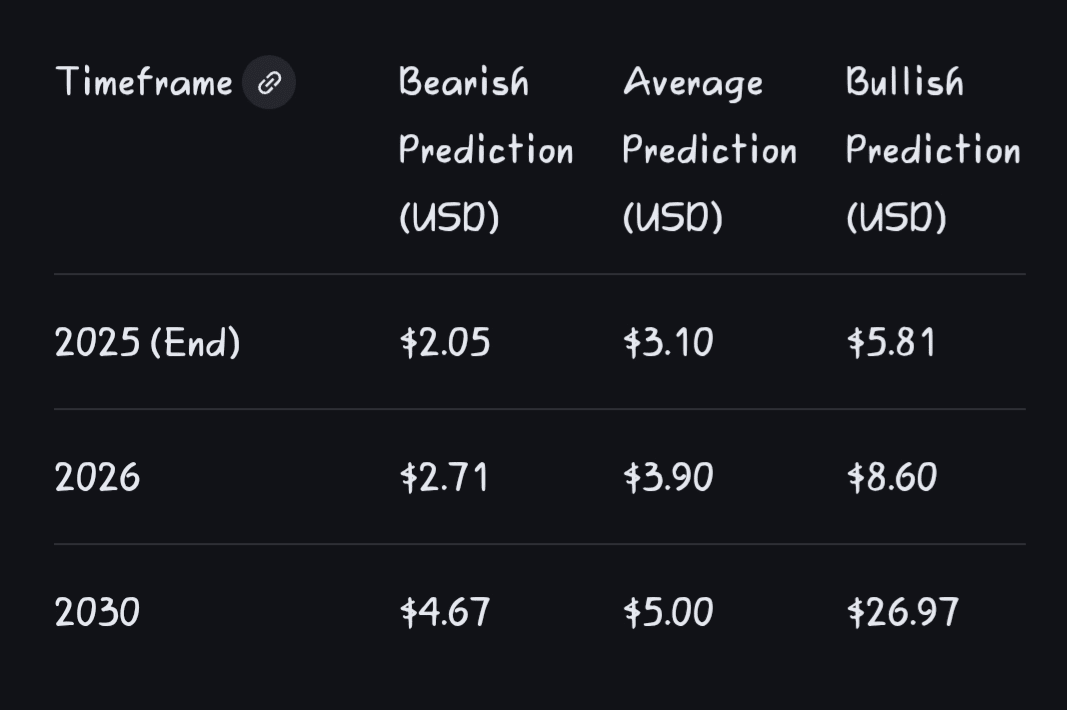
Task: Click the word Bearish in header
Action: click(x=463, y=82)
